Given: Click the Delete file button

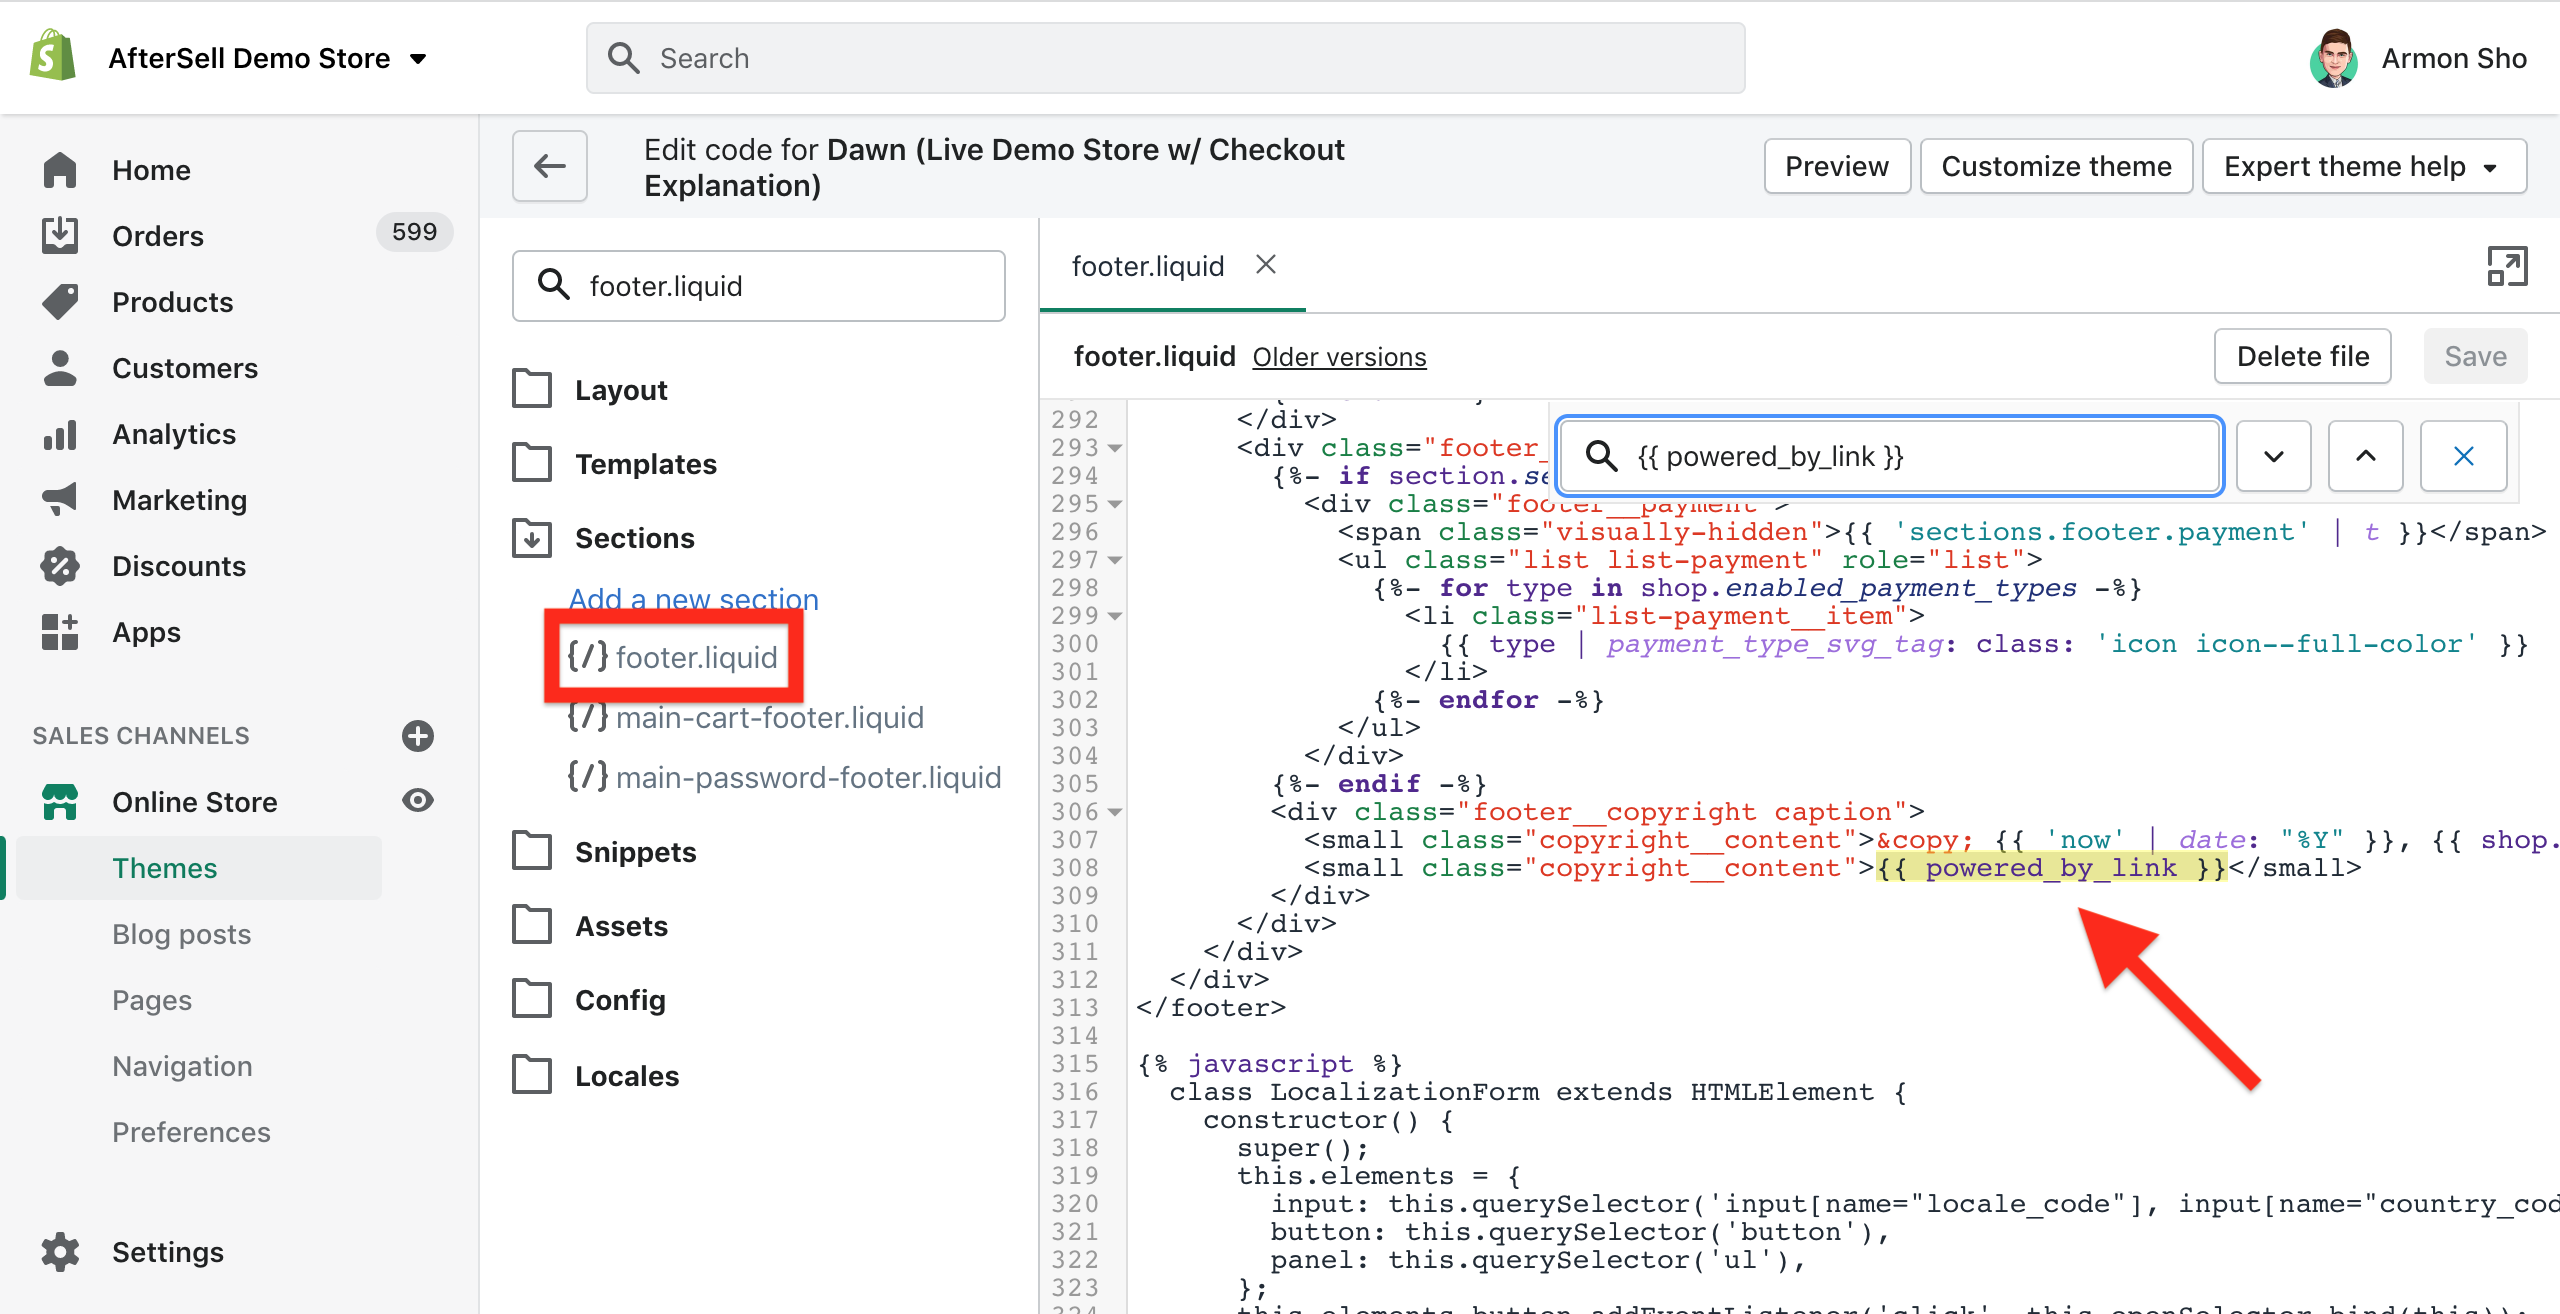Looking at the screenshot, I should coord(2302,357).
